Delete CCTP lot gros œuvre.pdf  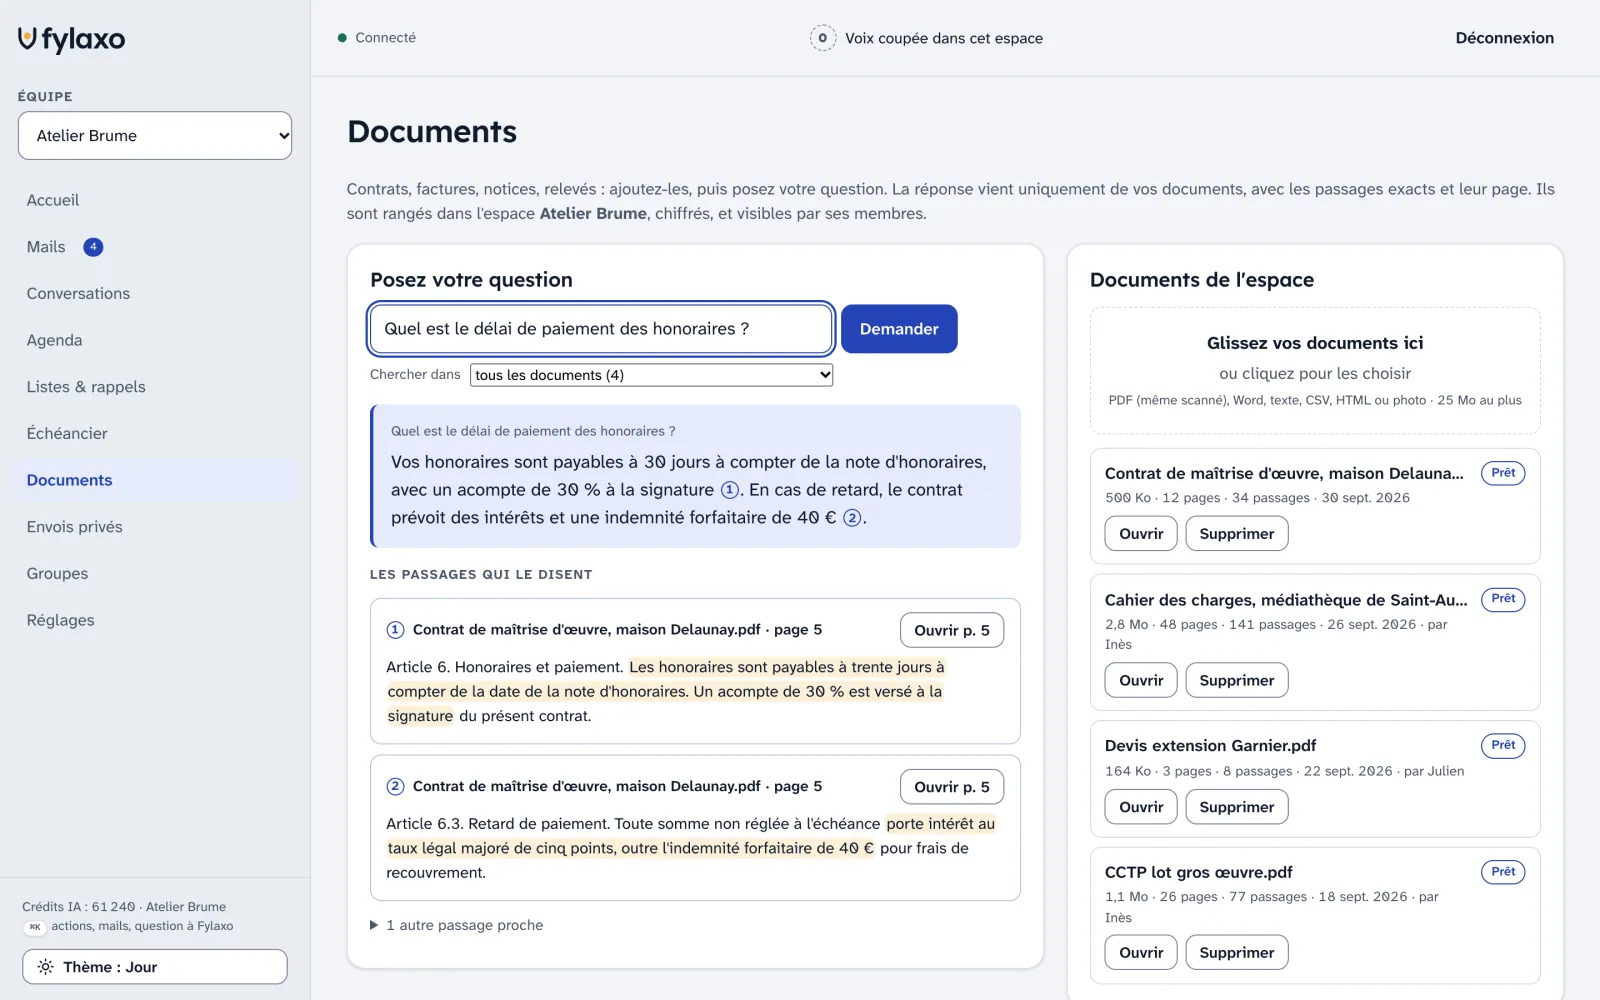tap(1237, 953)
